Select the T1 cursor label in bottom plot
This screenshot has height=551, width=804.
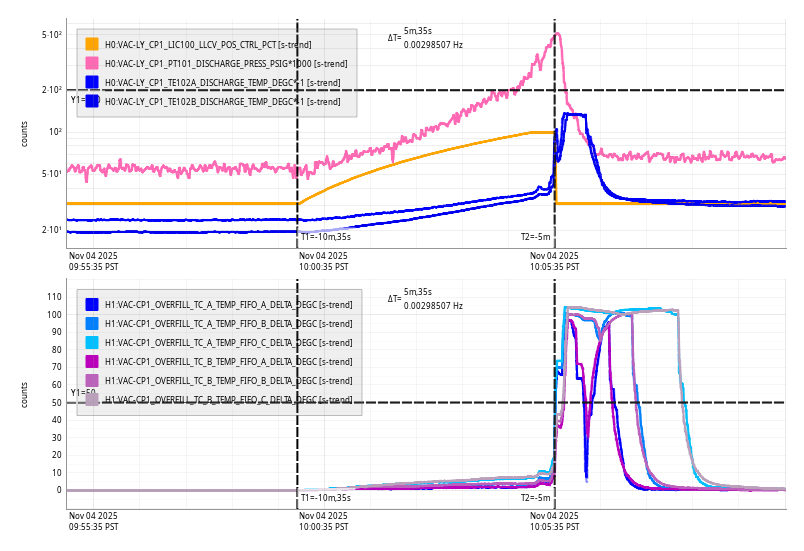(x=325, y=497)
